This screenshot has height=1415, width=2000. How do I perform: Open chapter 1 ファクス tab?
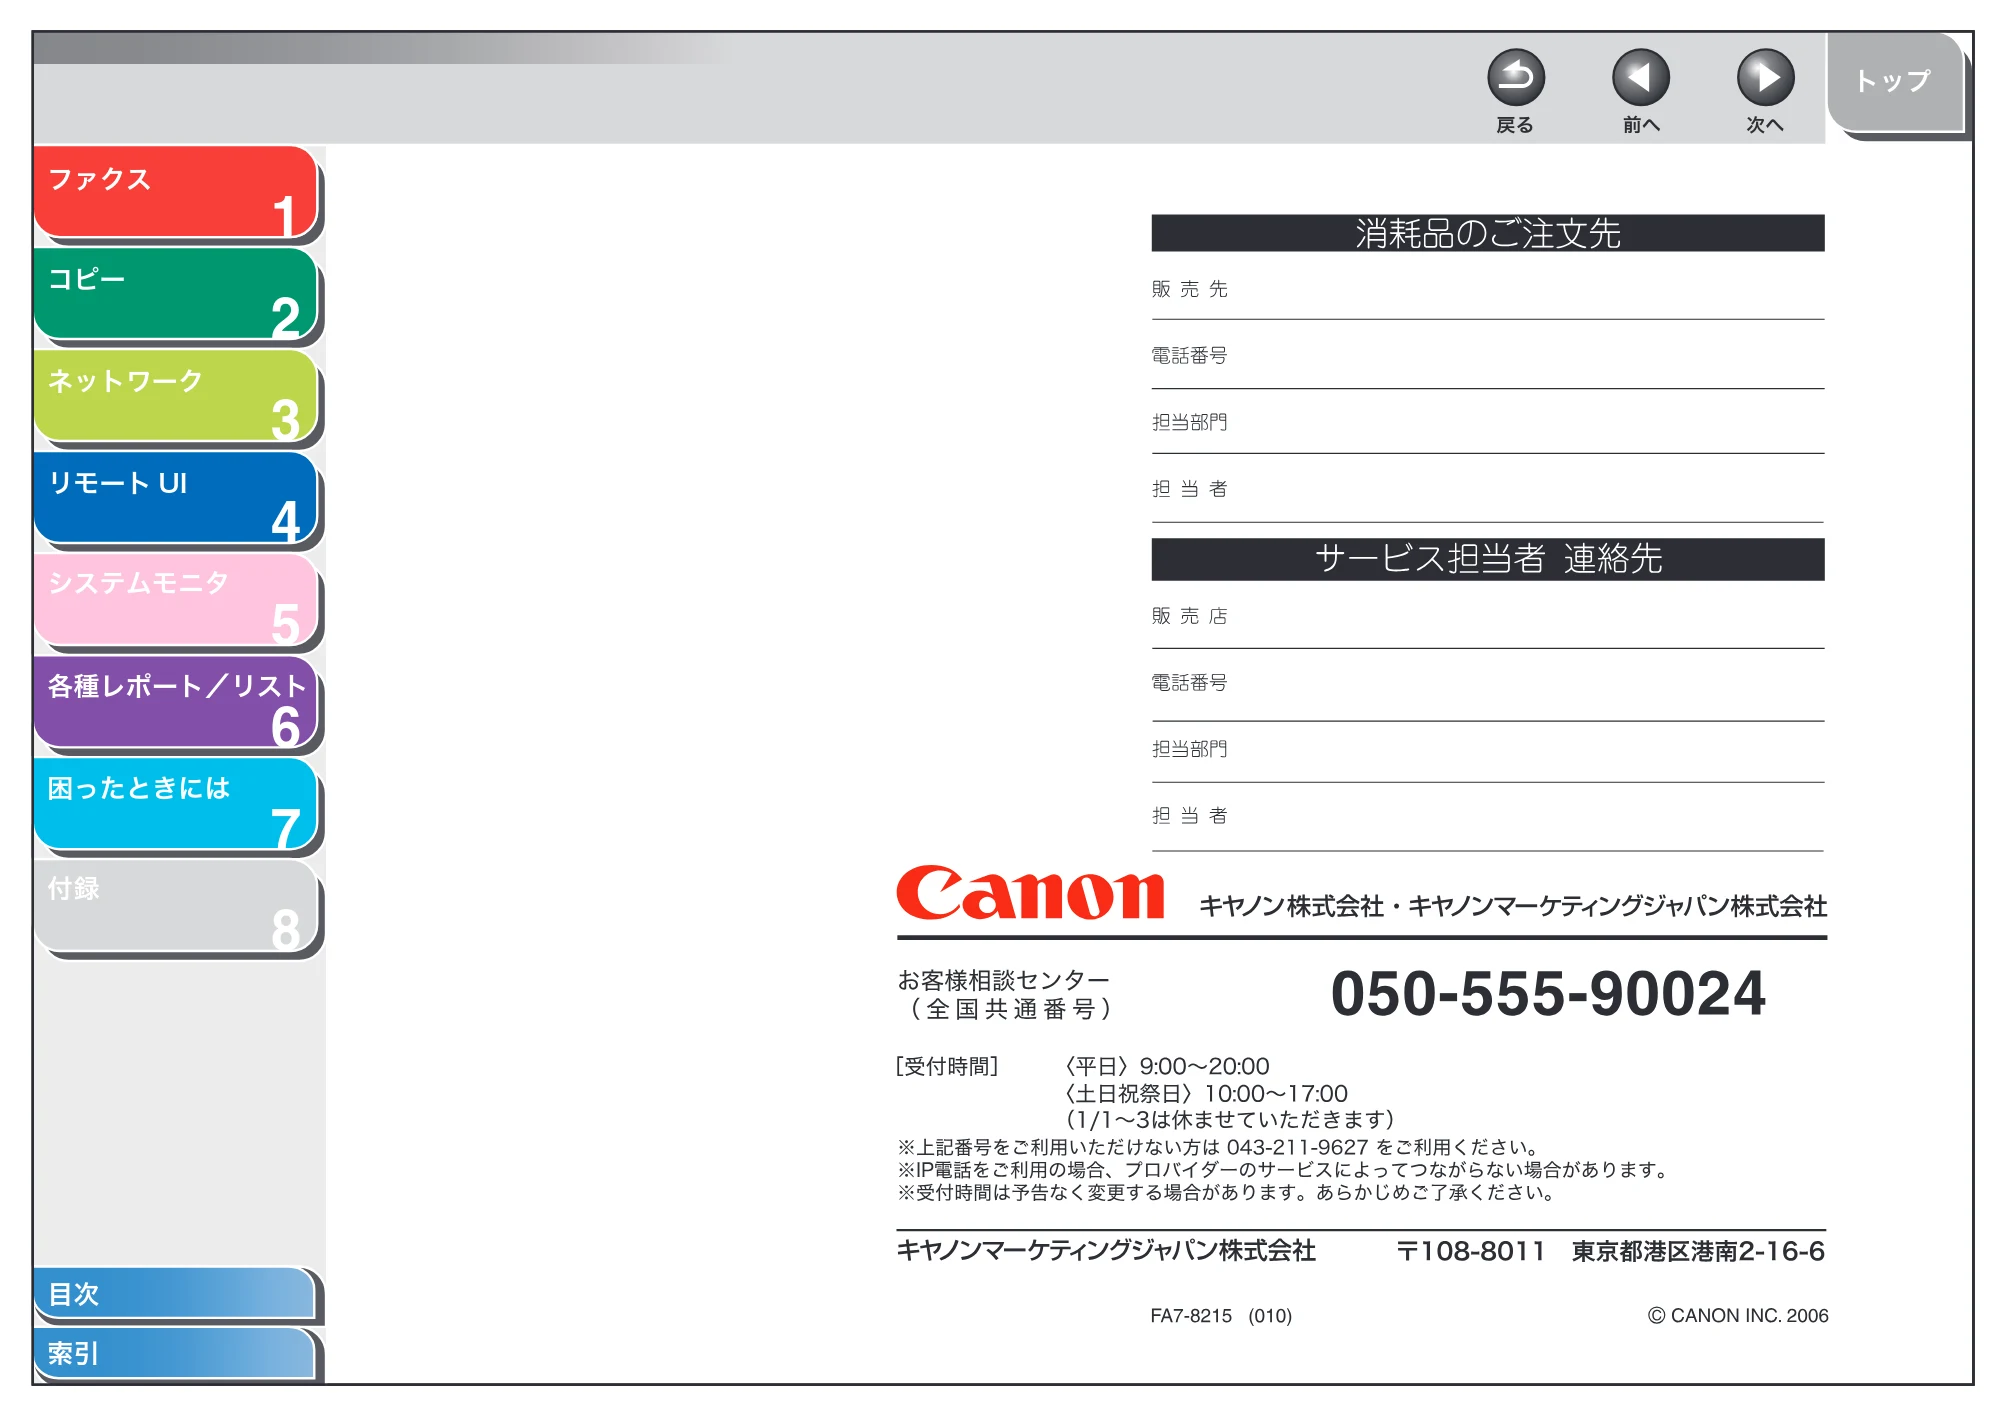pos(175,192)
